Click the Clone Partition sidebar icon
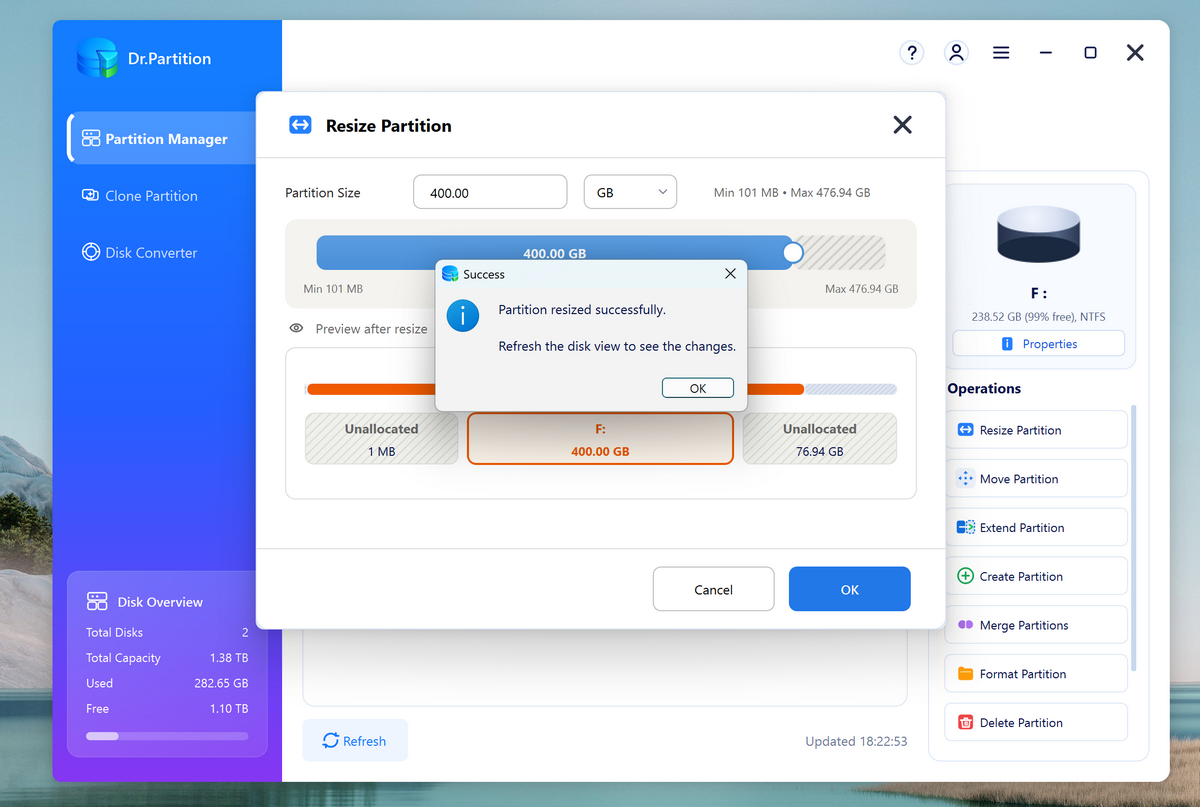The height and width of the screenshot is (807, 1200). tap(91, 195)
